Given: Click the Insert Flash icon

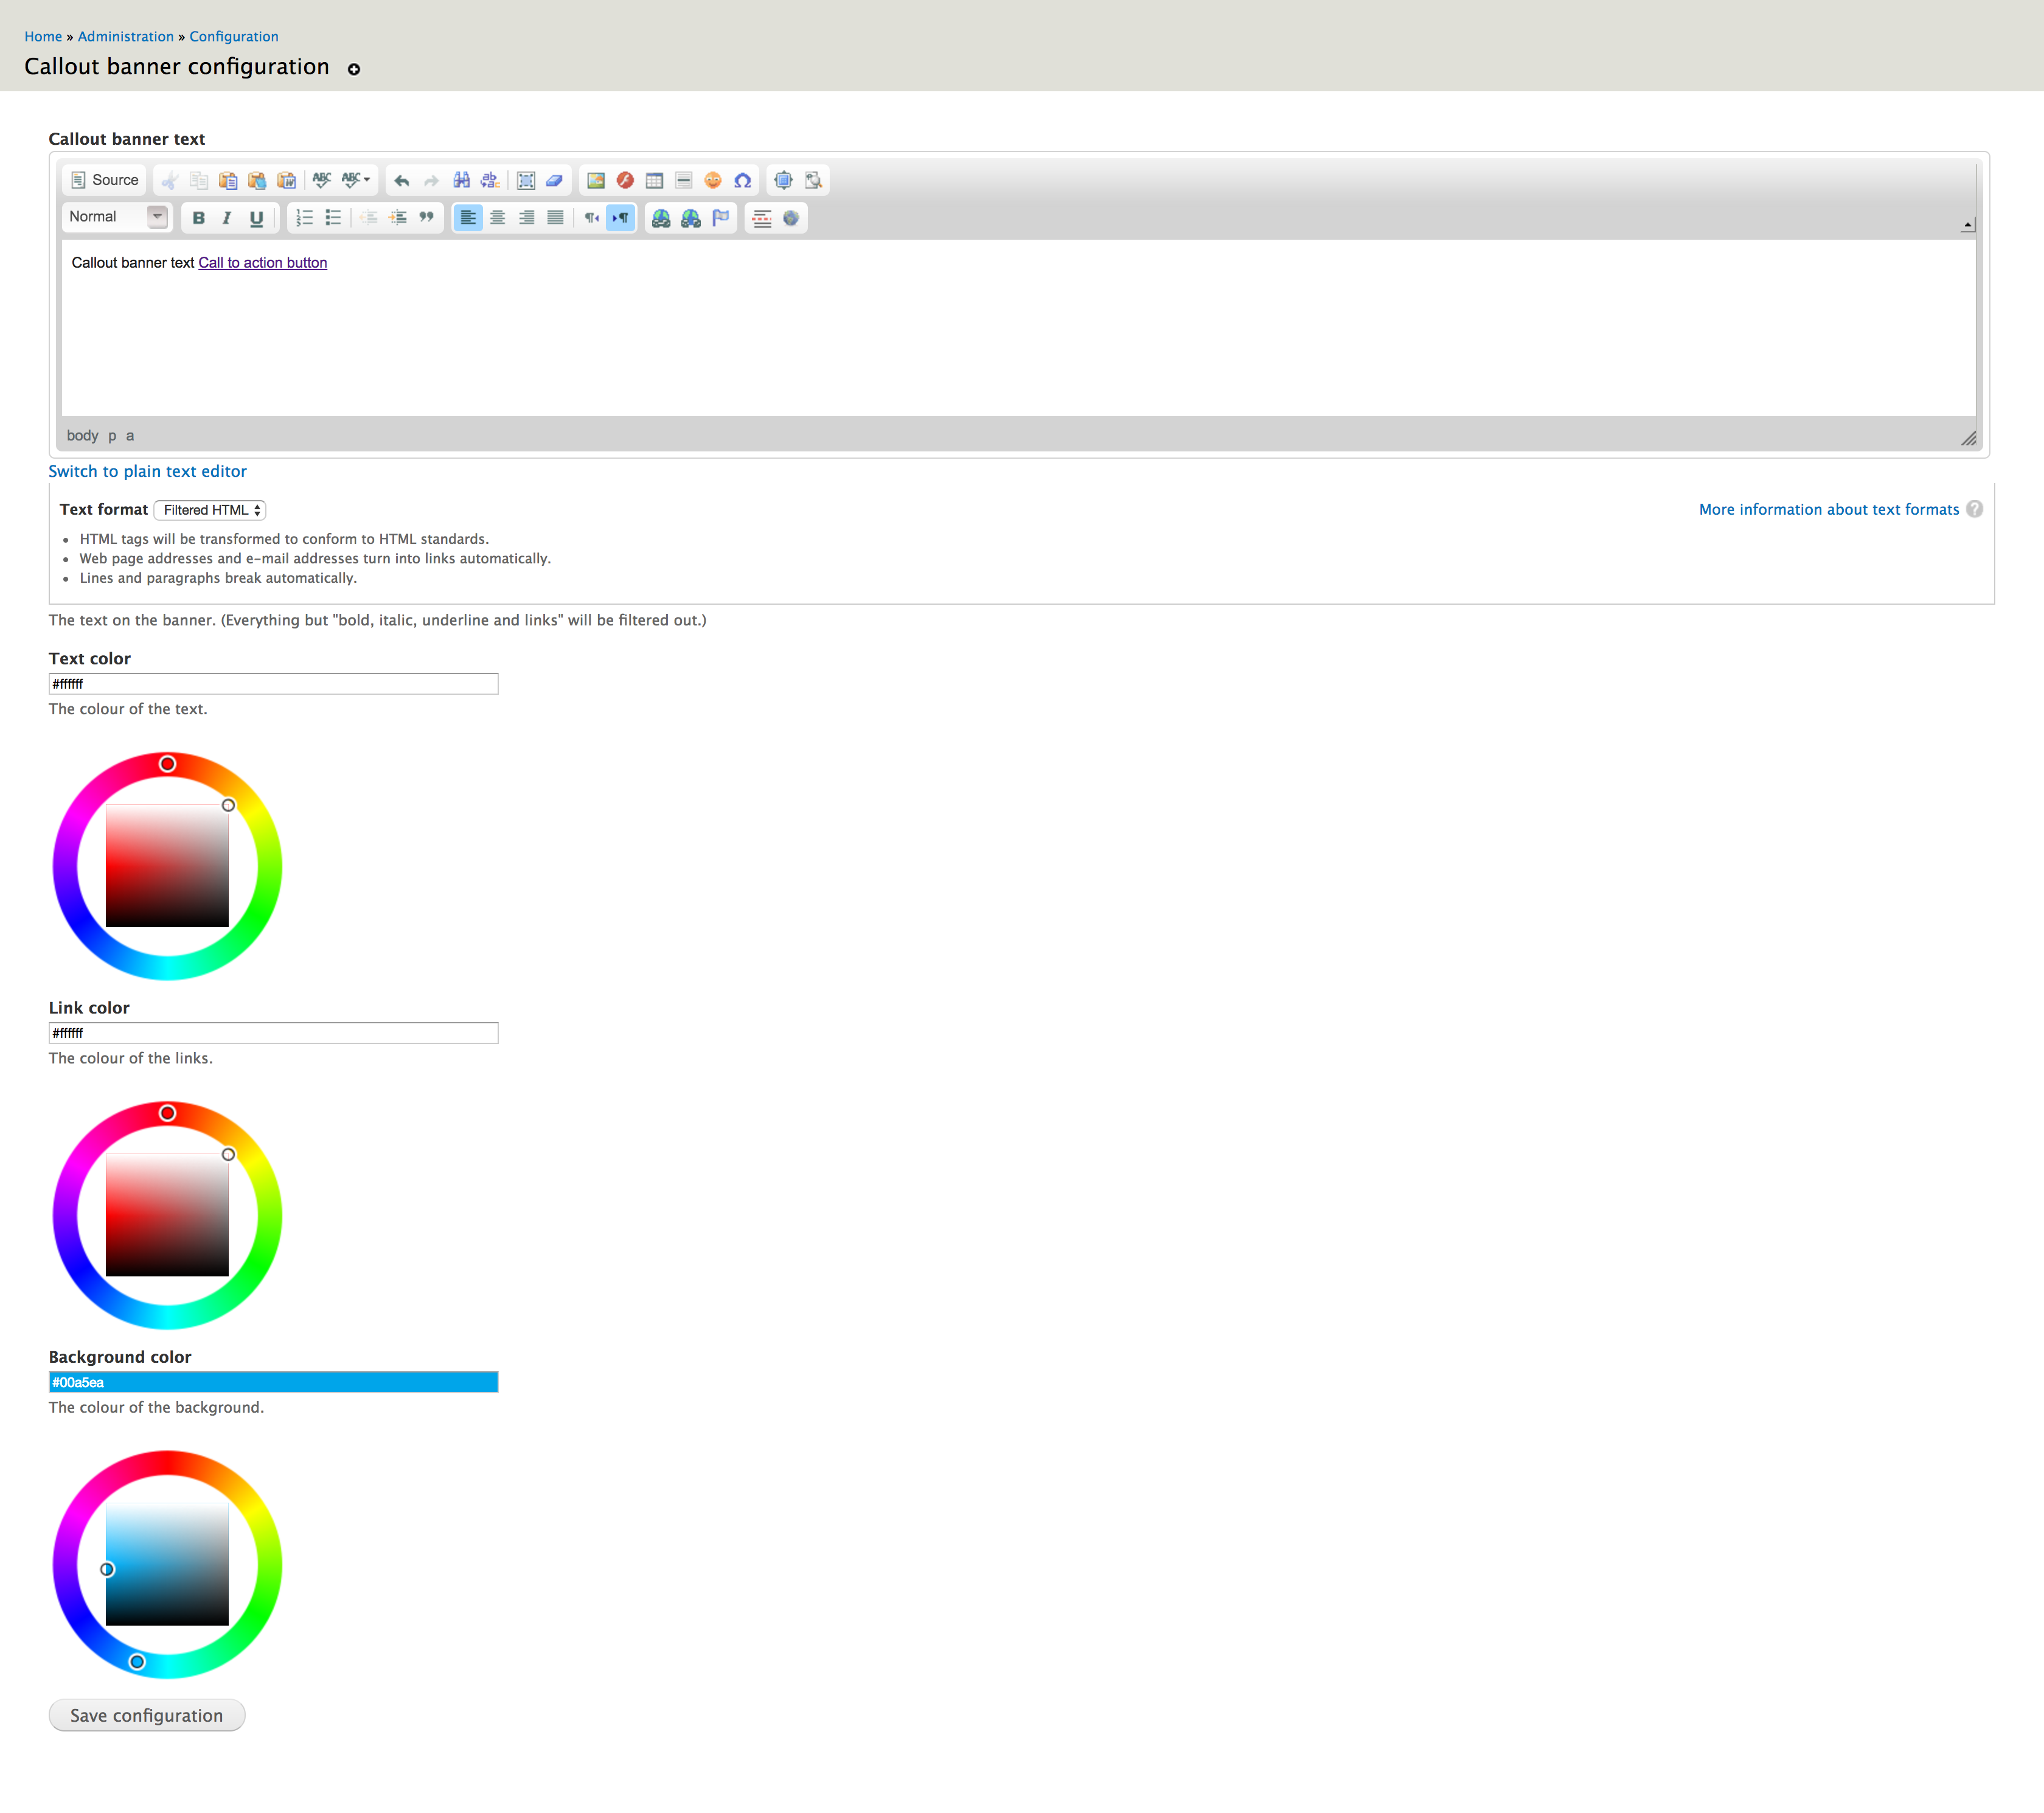Looking at the screenshot, I should pyautogui.click(x=625, y=180).
